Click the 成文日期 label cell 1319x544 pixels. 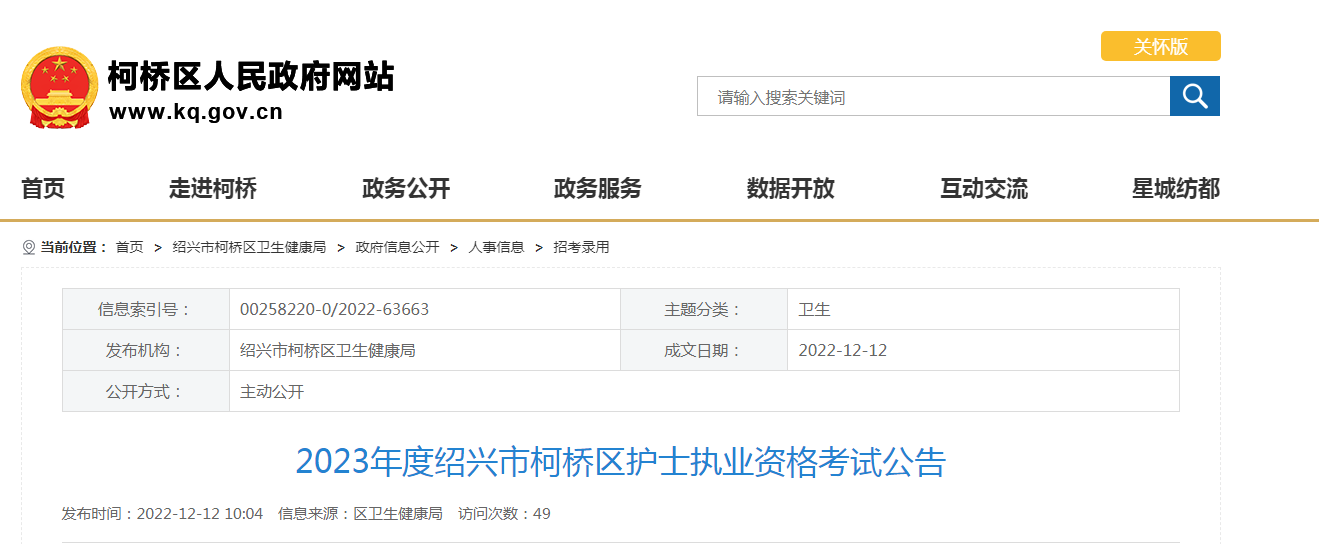pyautogui.click(x=704, y=351)
